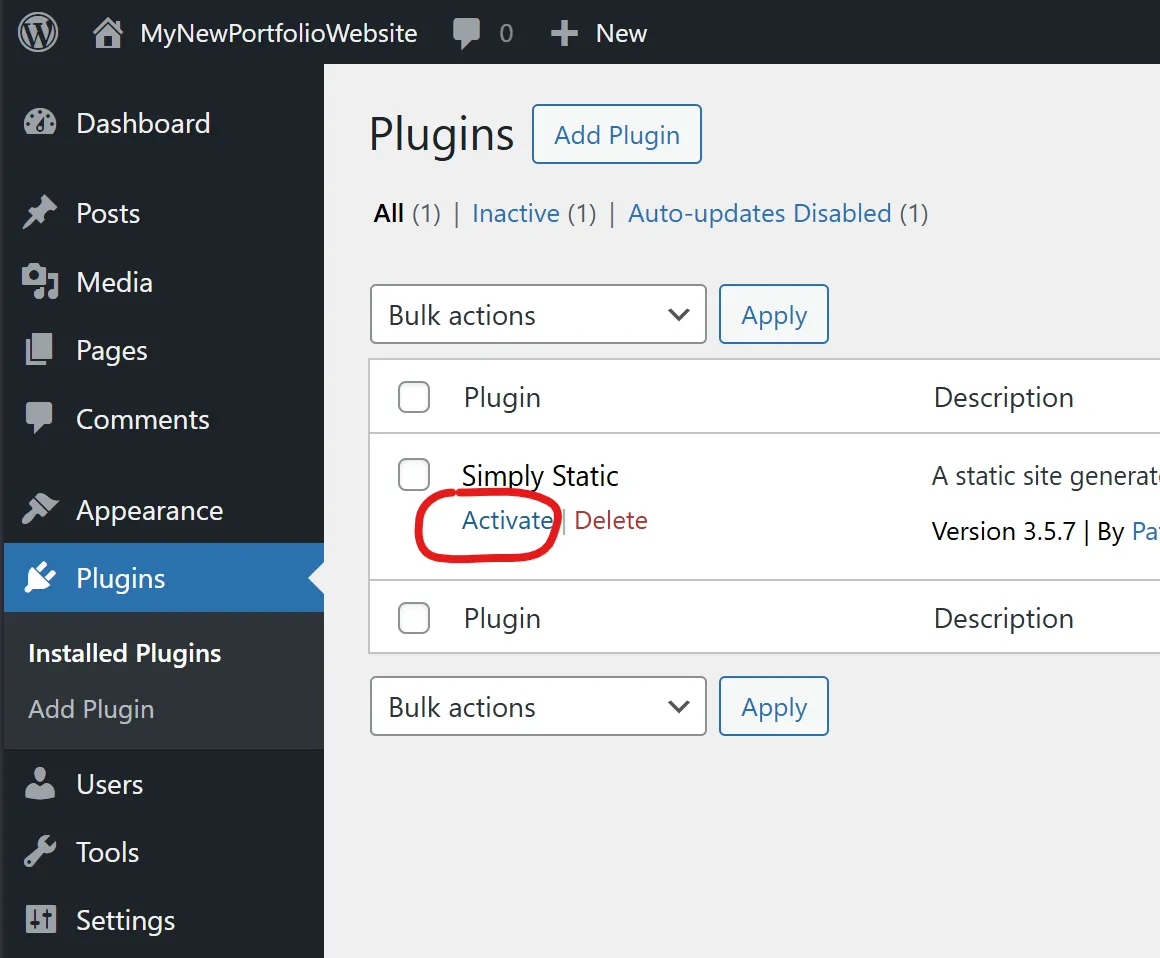Viewport: 1160px width, 958px height.
Task: Click the Dashboard gauge icon
Action: 40,123
